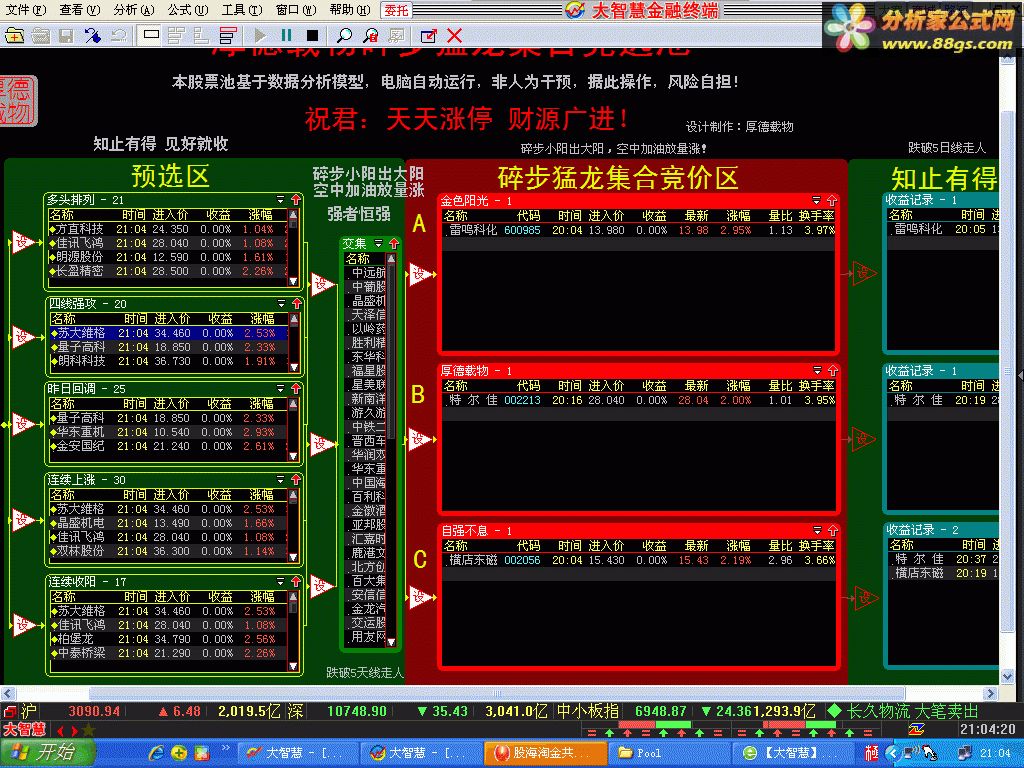Click the red up arrow on 多头排列 header
Screen dimensions: 1024x768
click(296, 199)
